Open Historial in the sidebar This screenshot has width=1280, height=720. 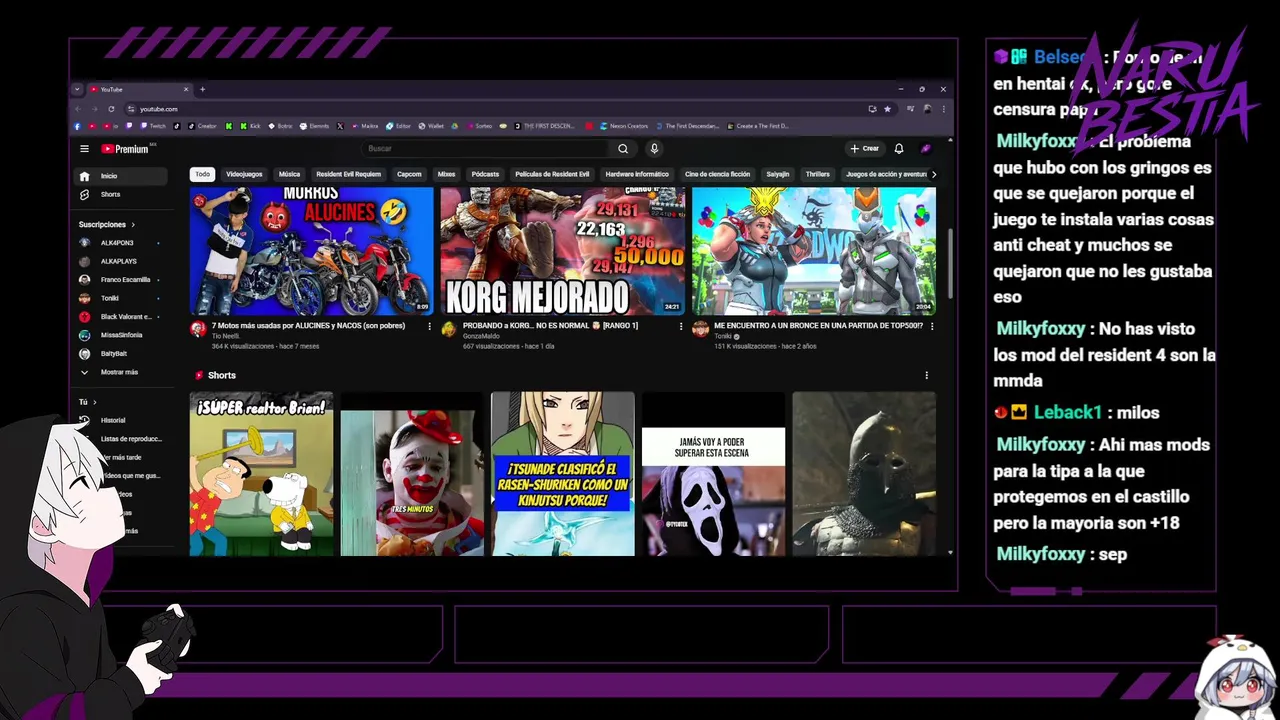[x=122, y=420]
